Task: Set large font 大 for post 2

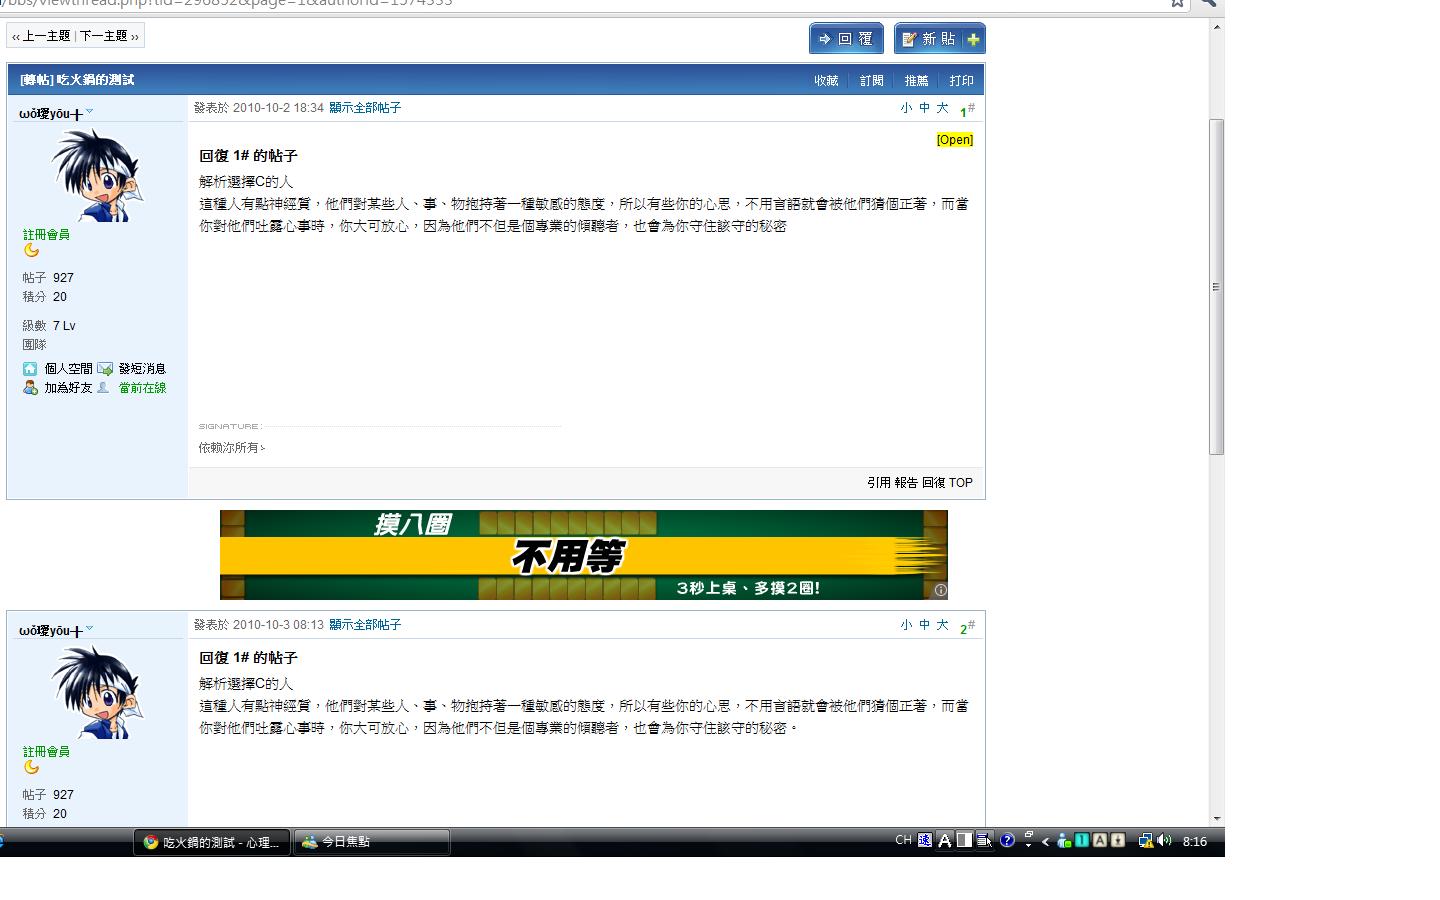Action: tap(942, 625)
